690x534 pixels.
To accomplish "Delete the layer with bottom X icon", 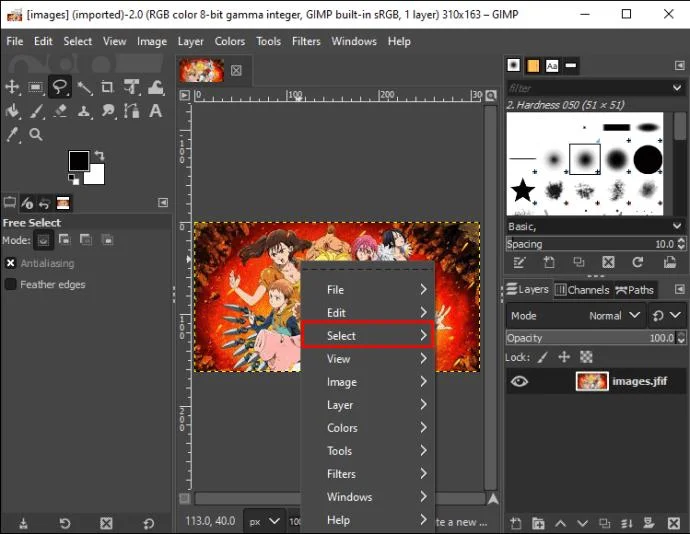I will click(674, 523).
